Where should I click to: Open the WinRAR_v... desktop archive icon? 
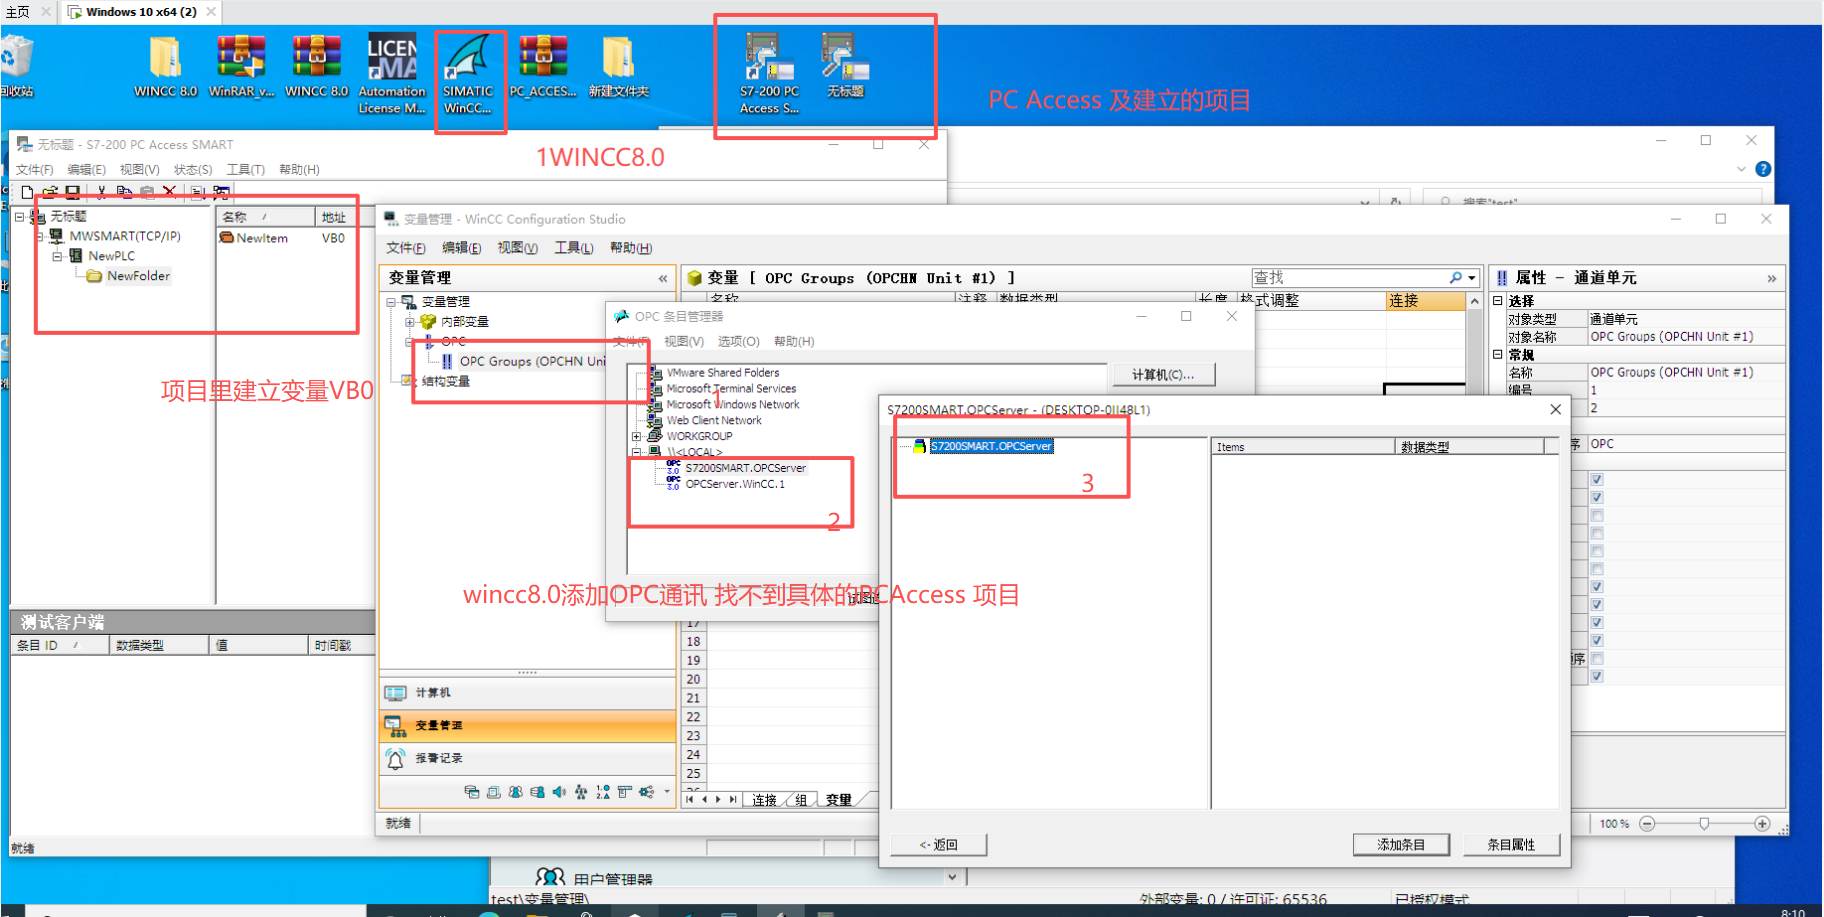[x=241, y=66]
